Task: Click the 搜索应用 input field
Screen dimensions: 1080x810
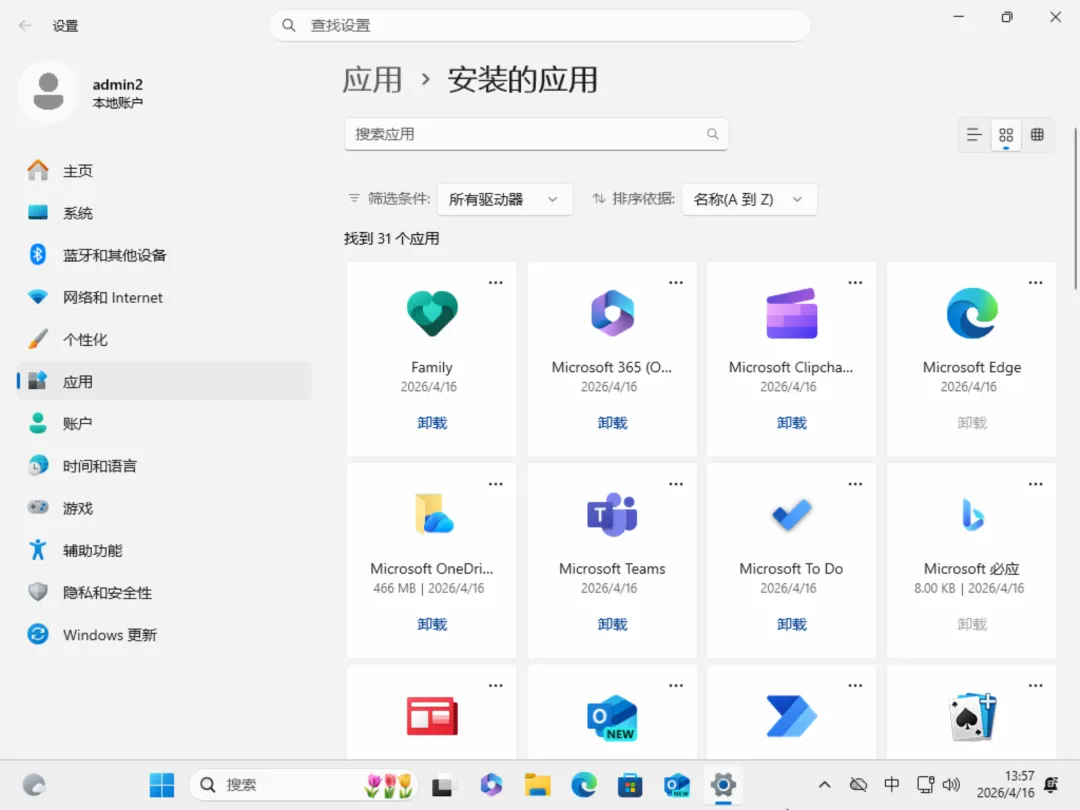Action: [536, 134]
